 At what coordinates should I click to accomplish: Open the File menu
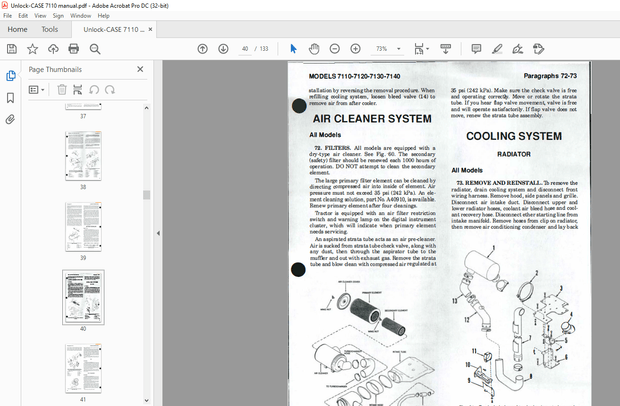tap(8, 16)
